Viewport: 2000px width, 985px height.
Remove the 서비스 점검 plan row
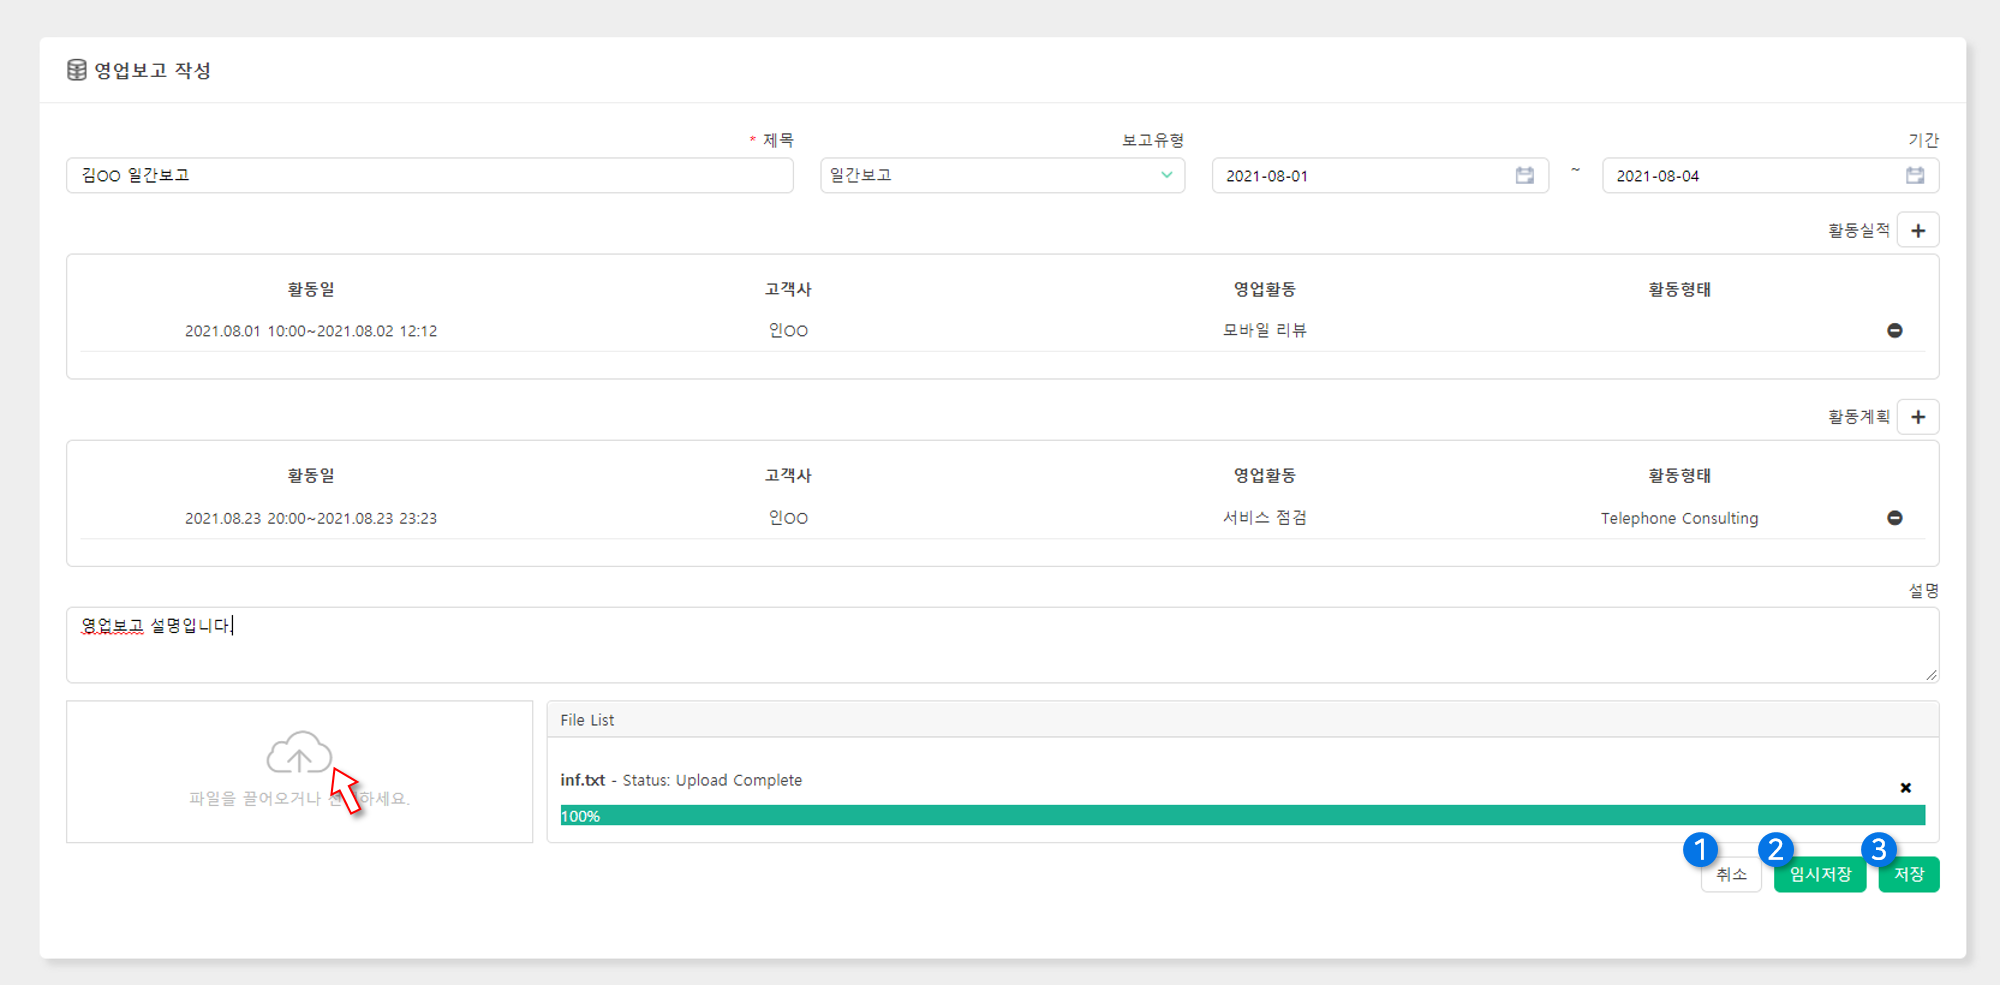coord(1894,518)
